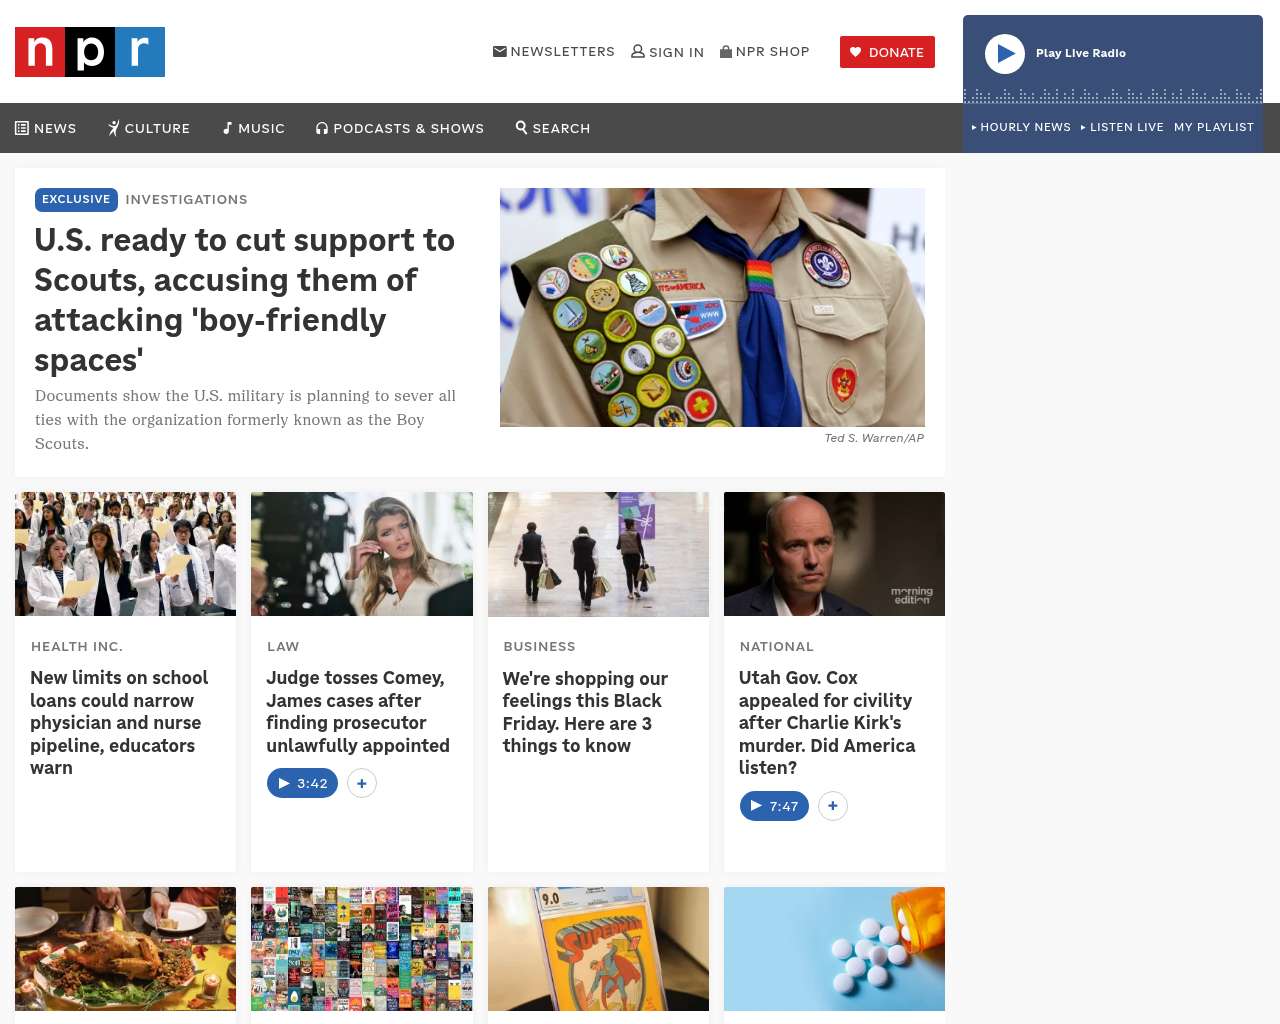Open Search with the magnifier icon
Screen dimensions: 1280x1024
tap(552, 128)
